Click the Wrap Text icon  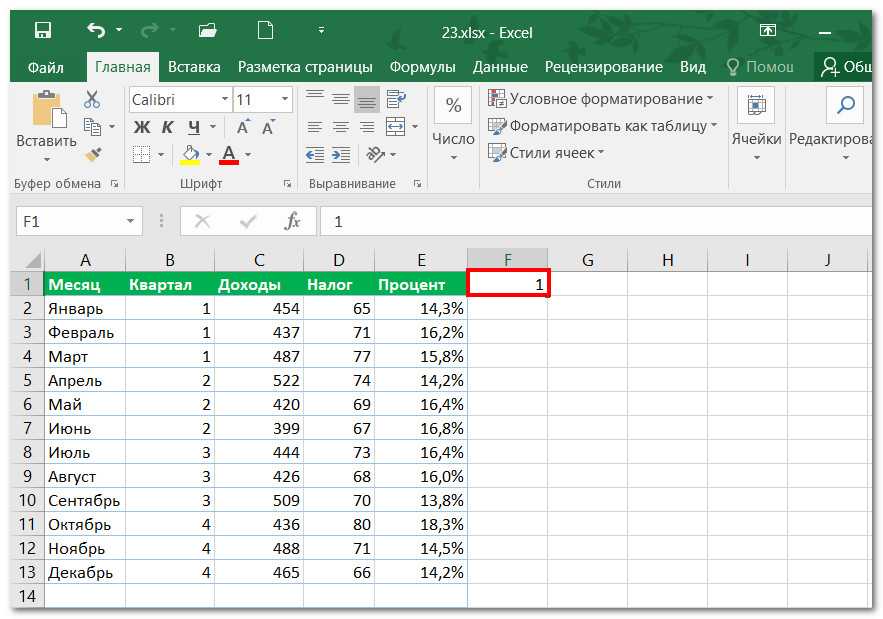[x=396, y=99]
